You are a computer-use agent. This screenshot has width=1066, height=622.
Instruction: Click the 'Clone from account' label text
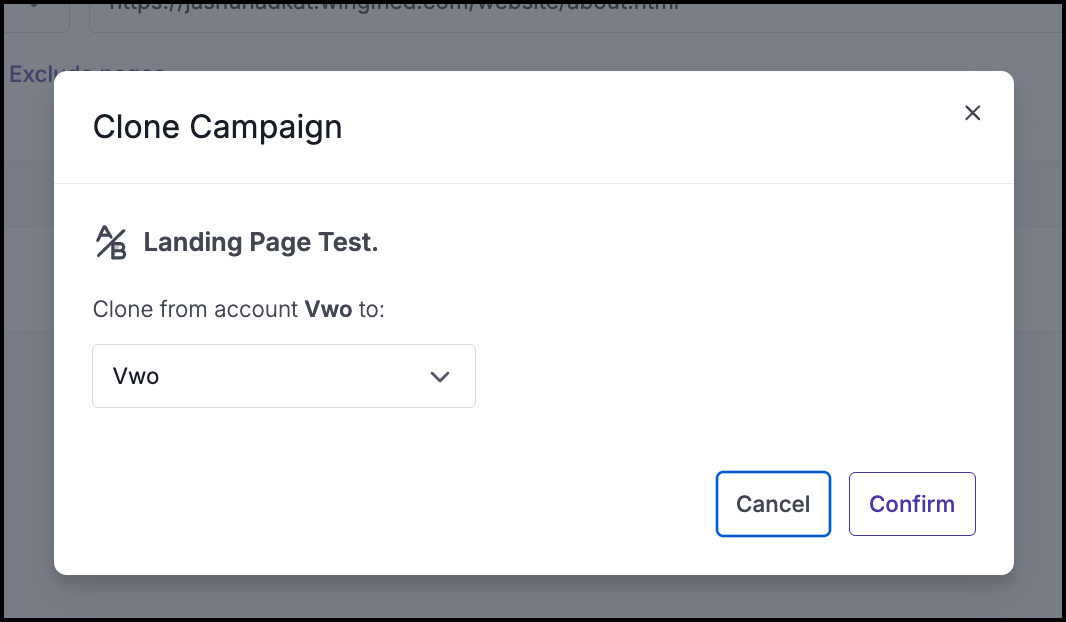coord(195,309)
